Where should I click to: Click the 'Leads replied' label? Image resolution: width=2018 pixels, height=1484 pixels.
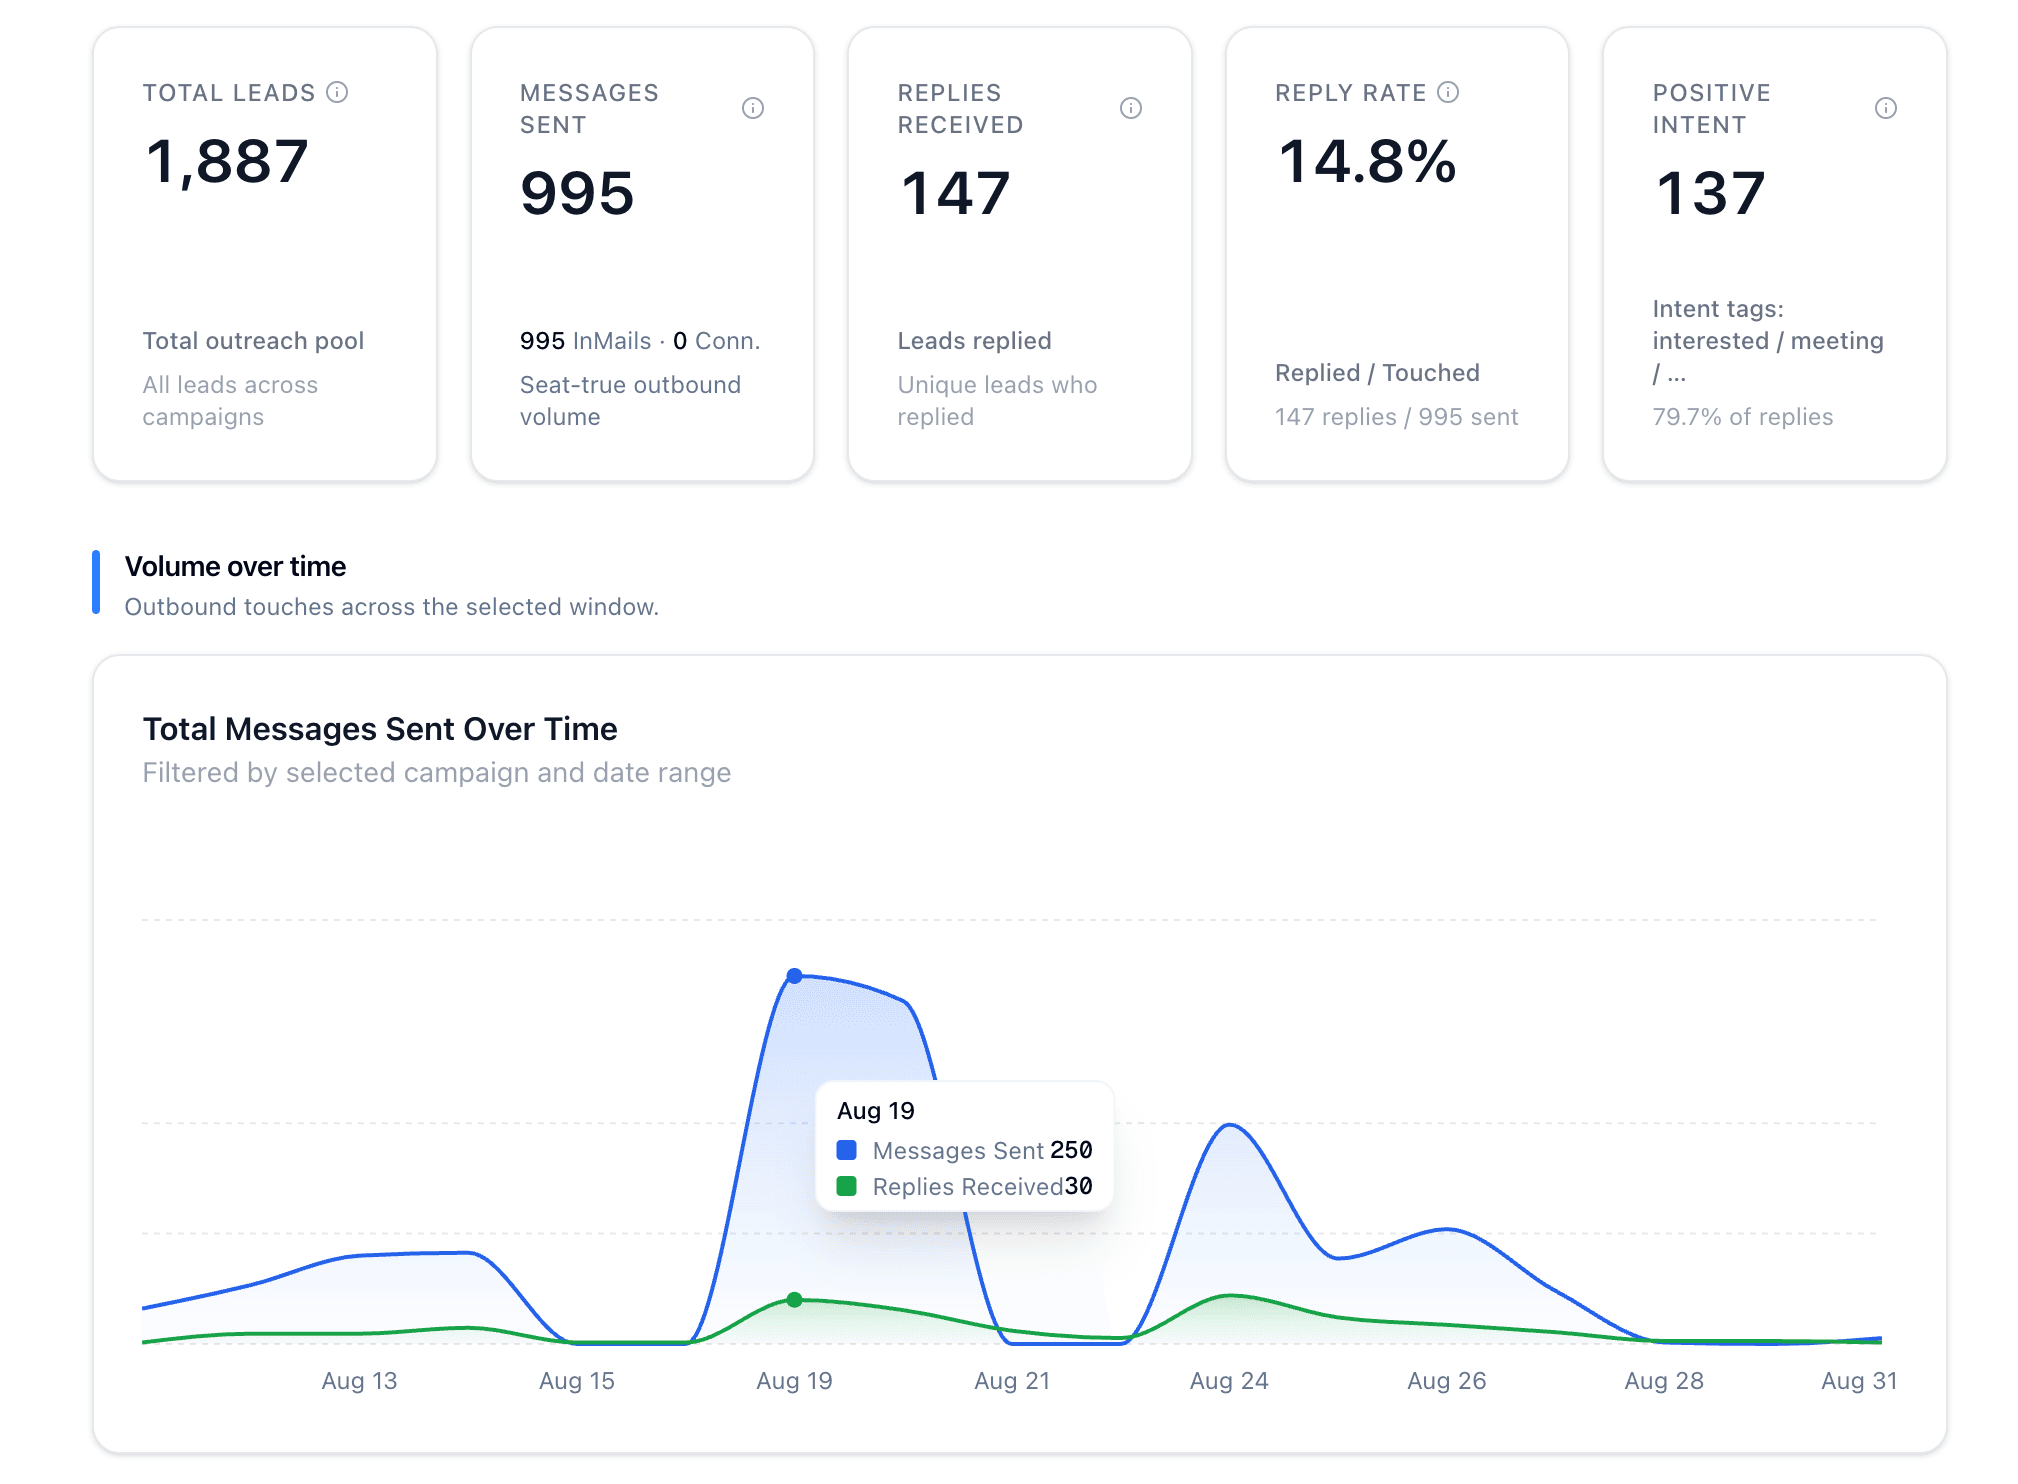pyautogui.click(x=974, y=341)
